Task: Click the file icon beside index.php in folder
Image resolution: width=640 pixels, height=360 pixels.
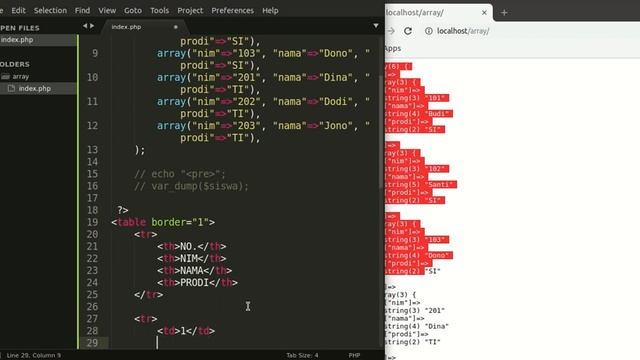Action: point(11,88)
